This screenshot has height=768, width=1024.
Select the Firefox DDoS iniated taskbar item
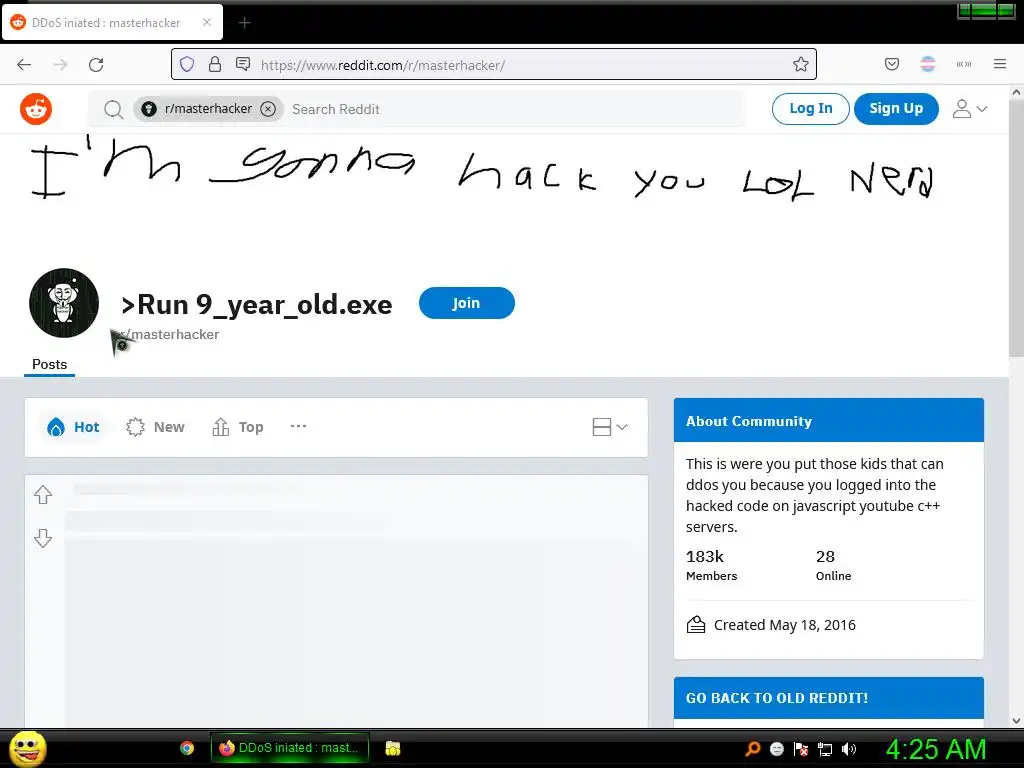289,748
